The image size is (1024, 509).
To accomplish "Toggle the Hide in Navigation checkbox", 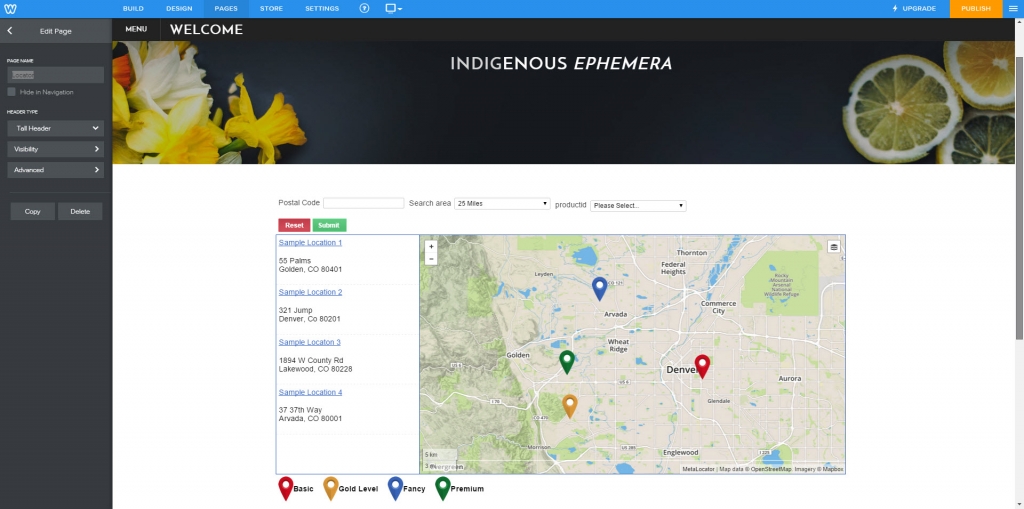I will [12, 92].
